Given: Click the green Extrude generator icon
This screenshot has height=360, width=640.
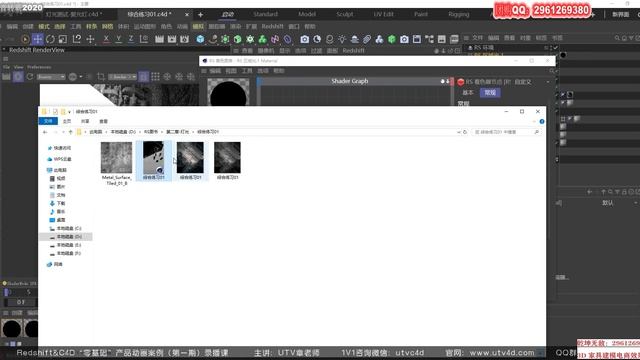Looking at the screenshot, I should (238, 39).
